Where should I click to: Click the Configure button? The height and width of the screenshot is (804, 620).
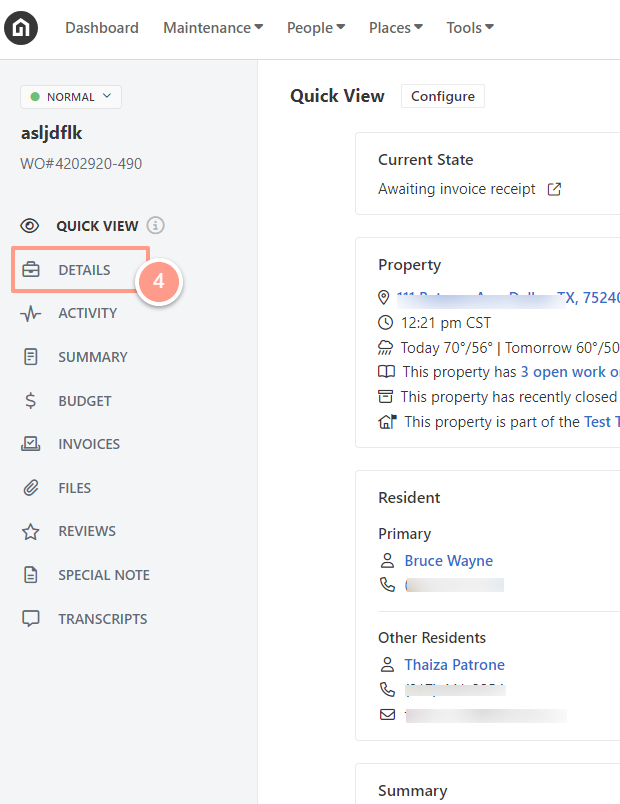pyautogui.click(x=443, y=96)
